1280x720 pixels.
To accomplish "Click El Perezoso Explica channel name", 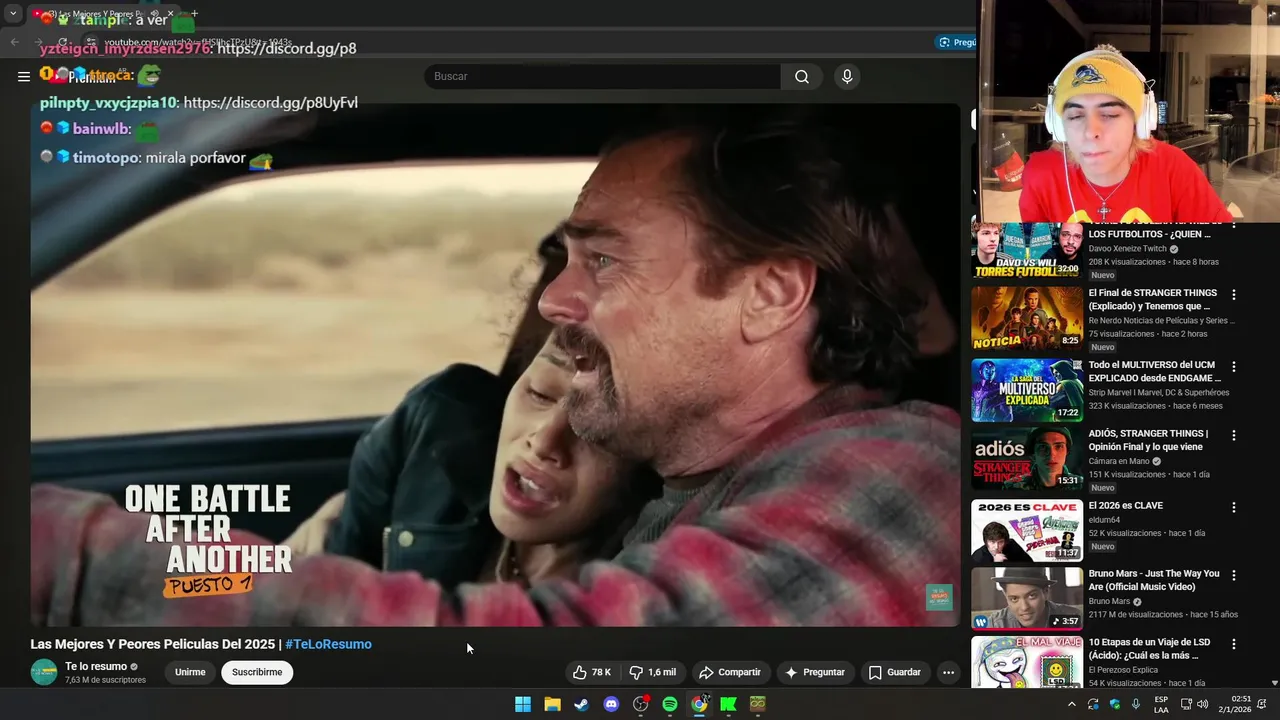I will click(x=1125, y=670).
